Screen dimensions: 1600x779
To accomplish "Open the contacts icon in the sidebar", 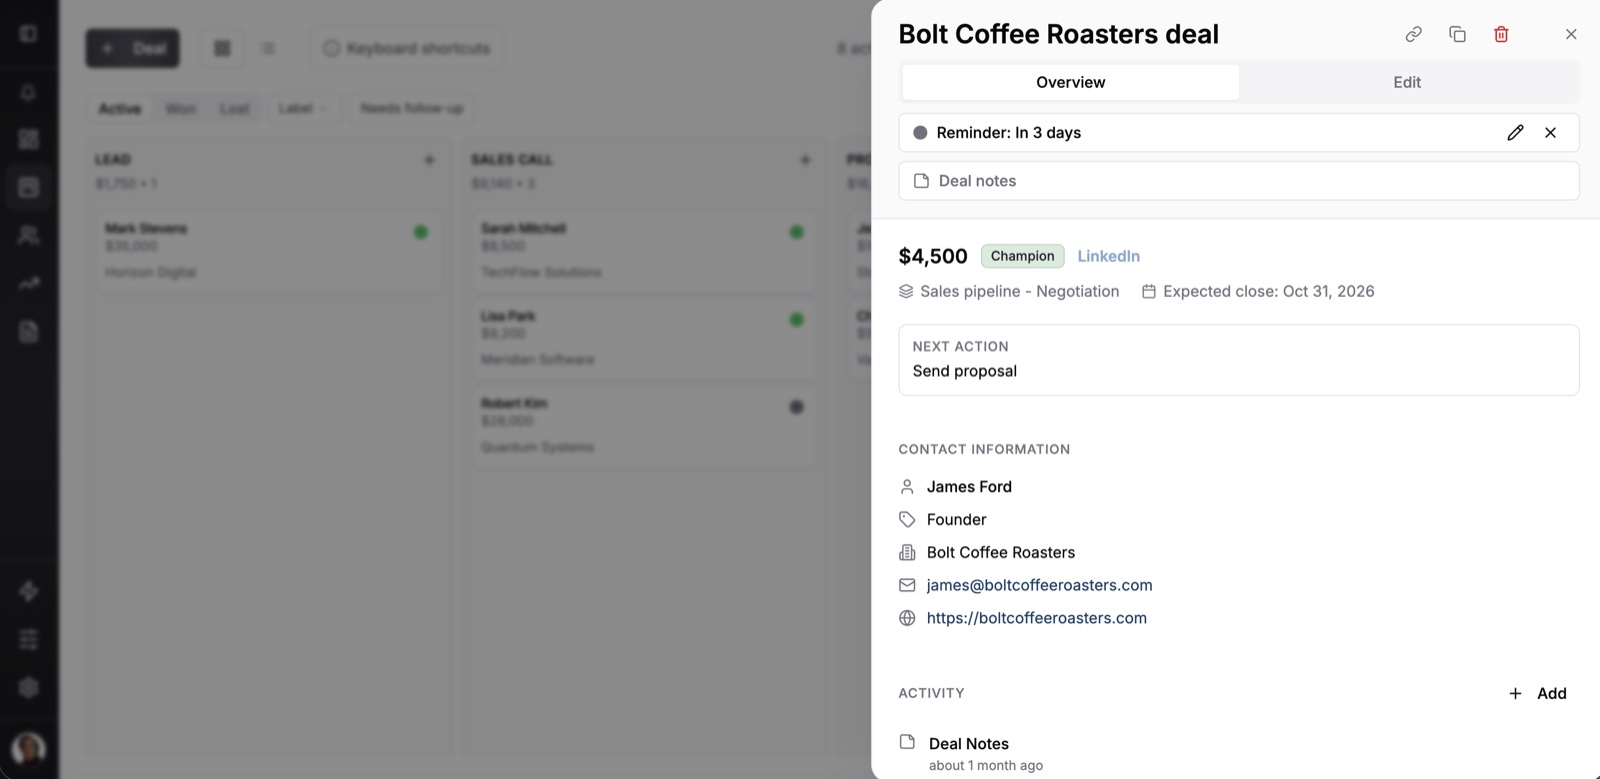I will coord(28,235).
